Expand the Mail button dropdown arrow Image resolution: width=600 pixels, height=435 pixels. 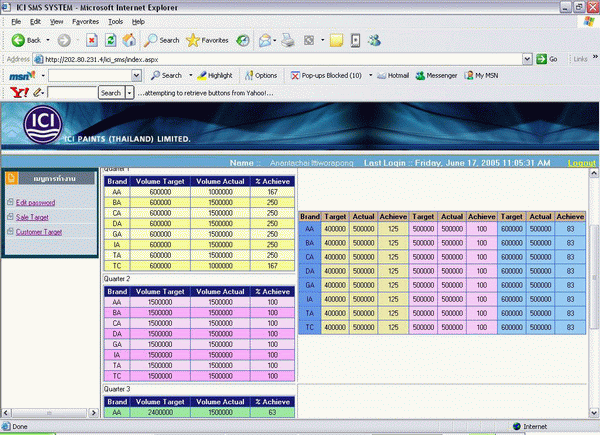coord(275,40)
